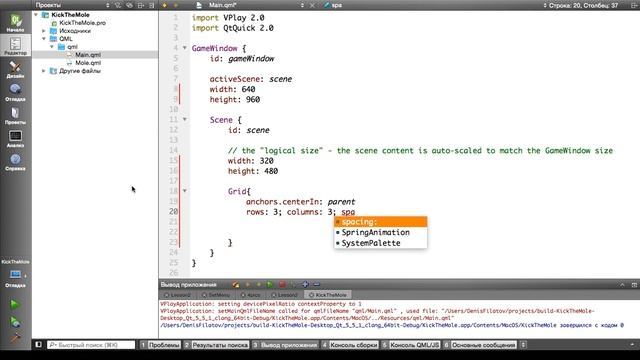Open the Дизайн design mode

[16, 69]
